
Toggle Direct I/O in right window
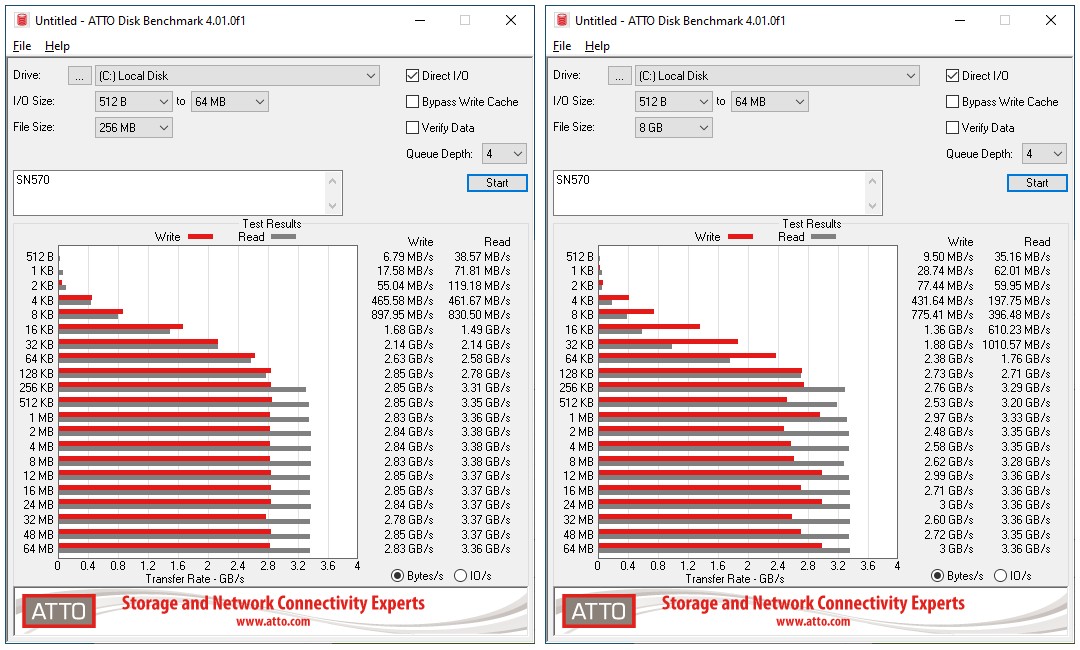[953, 76]
